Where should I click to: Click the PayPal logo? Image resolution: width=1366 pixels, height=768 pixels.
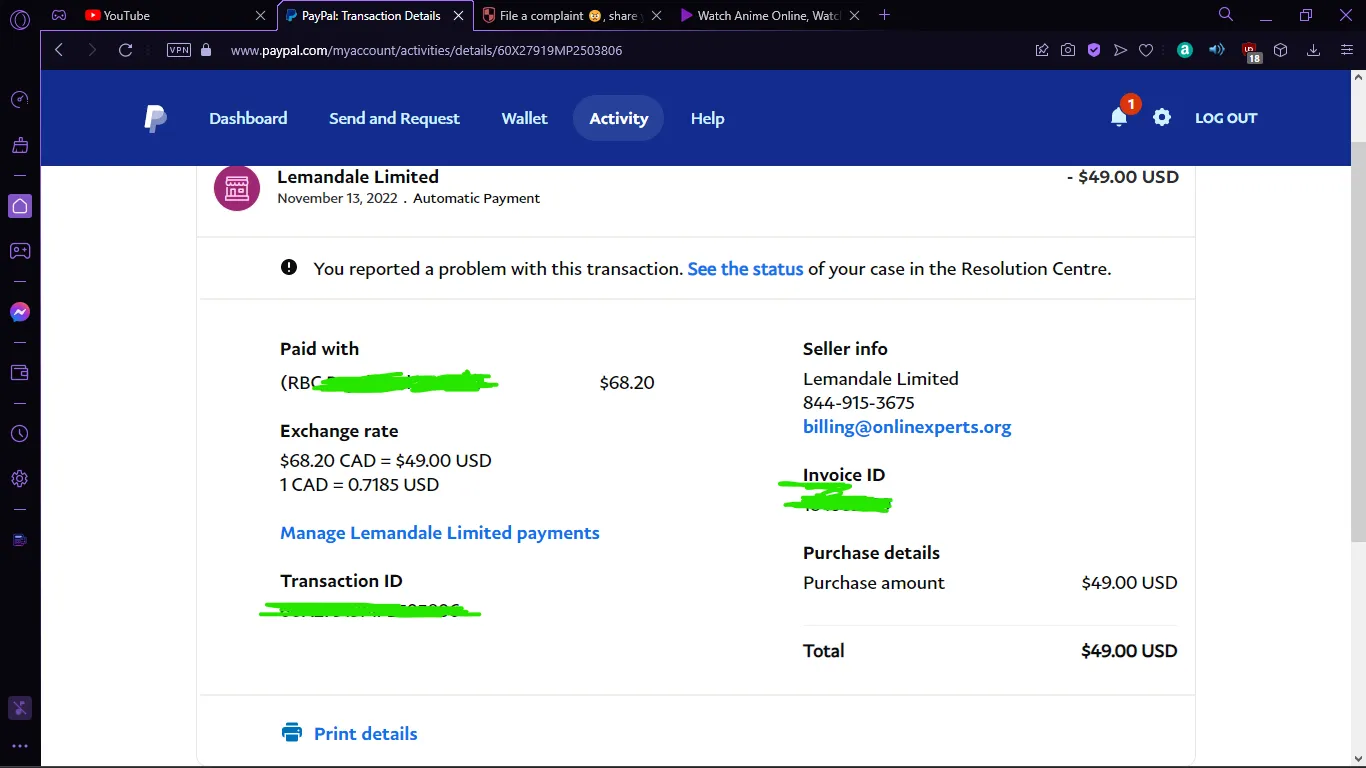pos(155,118)
